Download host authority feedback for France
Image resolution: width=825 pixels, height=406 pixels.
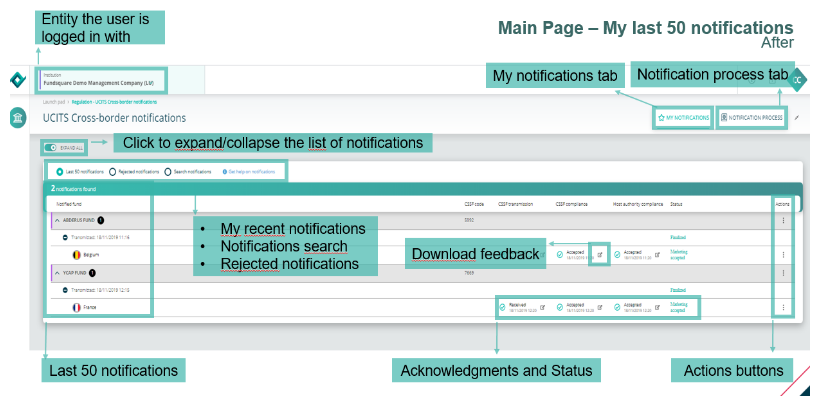pyautogui.click(x=658, y=307)
